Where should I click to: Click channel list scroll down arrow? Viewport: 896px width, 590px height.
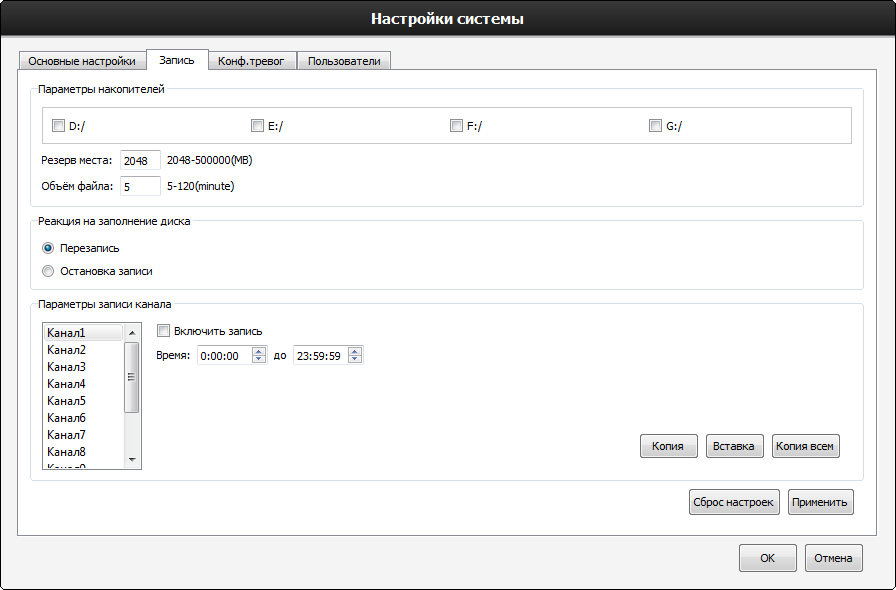(132, 460)
